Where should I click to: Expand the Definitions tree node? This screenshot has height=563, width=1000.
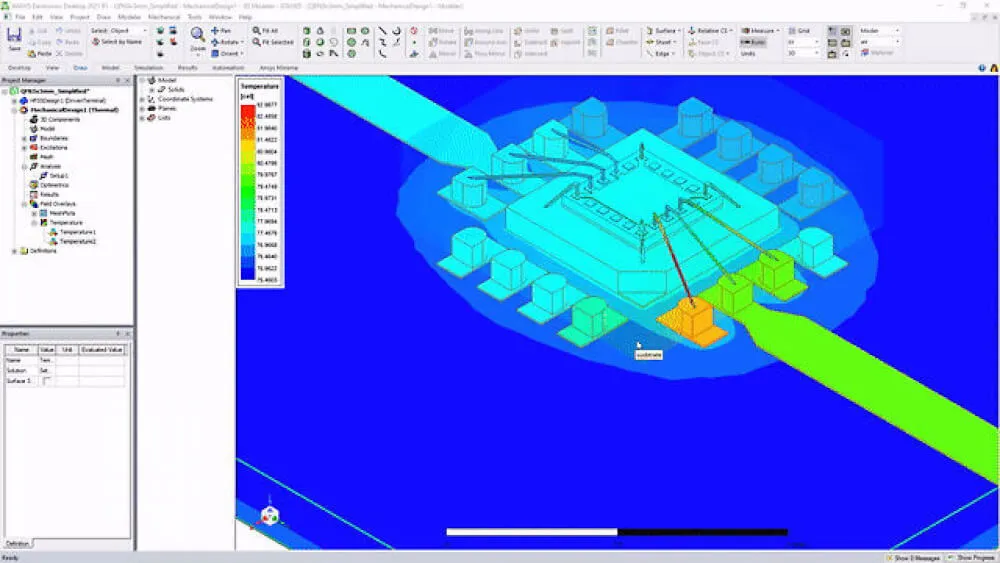14,251
